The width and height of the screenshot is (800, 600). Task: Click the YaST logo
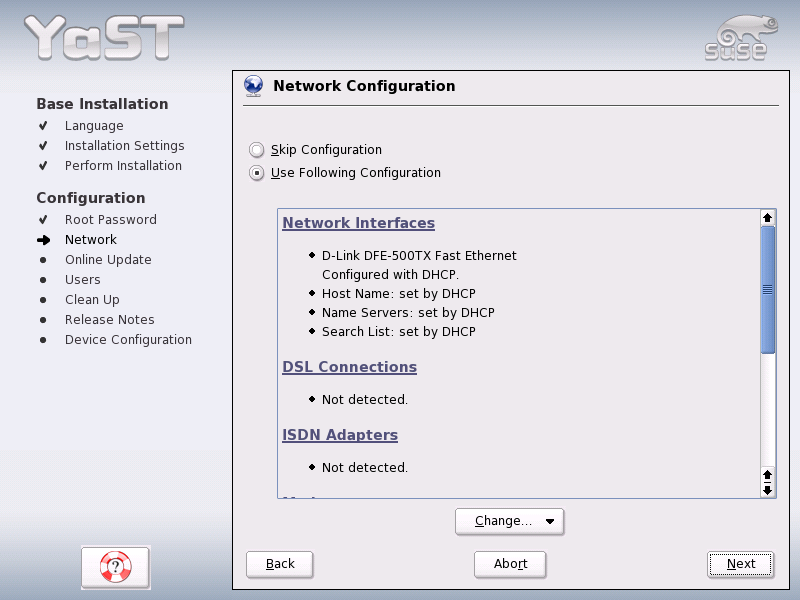pyautogui.click(x=104, y=37)
